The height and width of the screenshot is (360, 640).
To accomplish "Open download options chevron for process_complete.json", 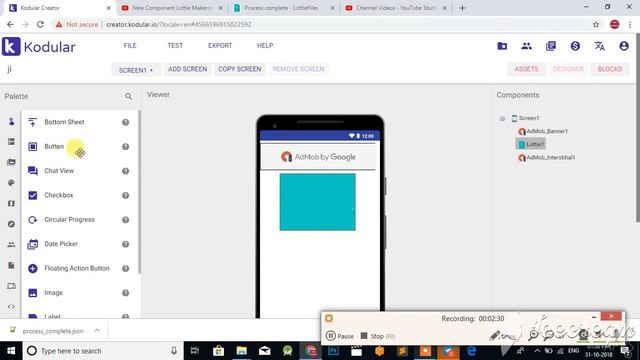I will (97, 331).
